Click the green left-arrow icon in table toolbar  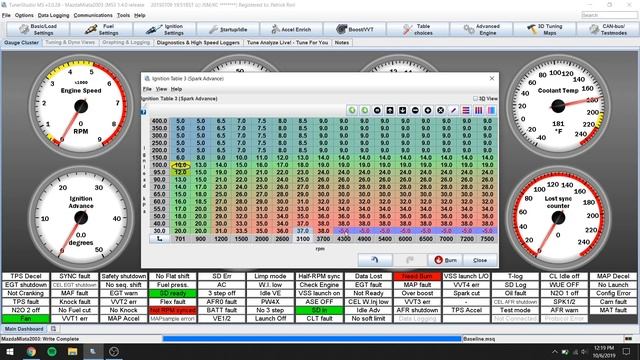[352, 110]
